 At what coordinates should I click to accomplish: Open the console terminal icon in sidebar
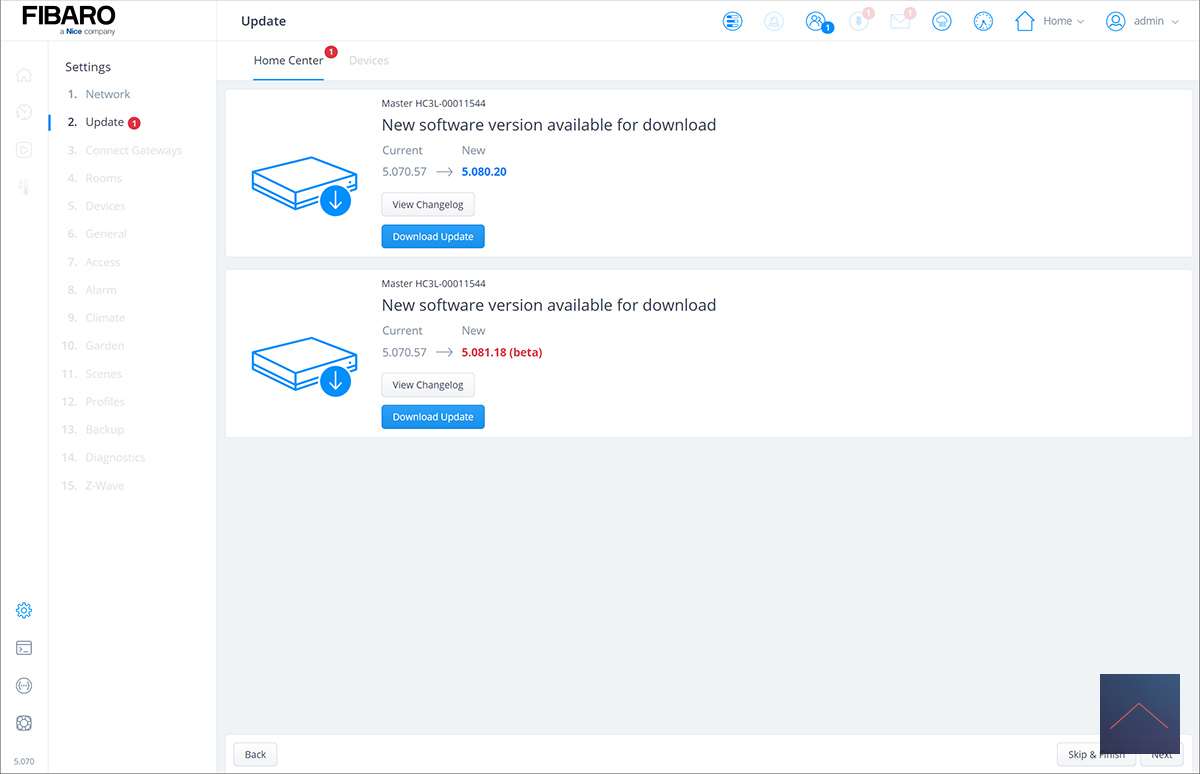point(24,648)
